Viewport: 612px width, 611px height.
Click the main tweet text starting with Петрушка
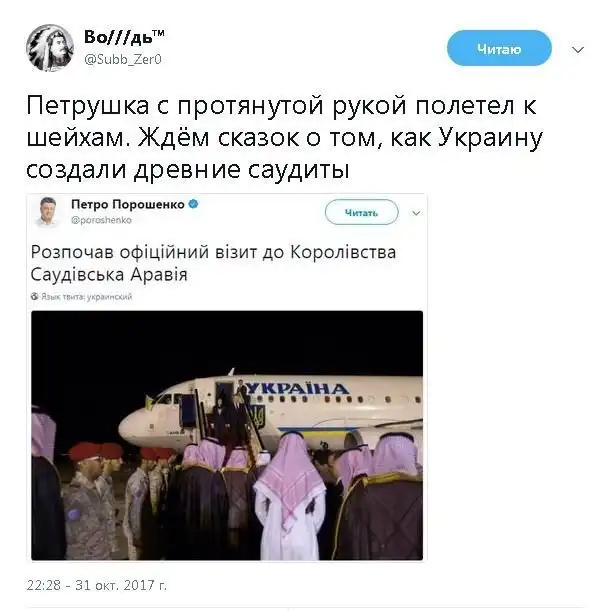[284, 137]
